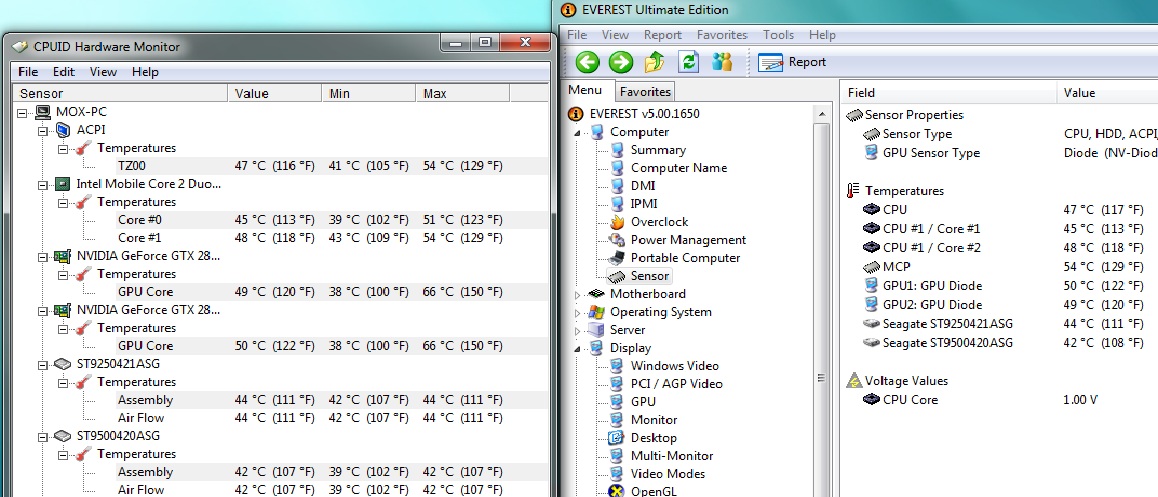Switch to the Favorites tab in EVEREST
This screenshot has width=1158, height=497.
(645, 92)
